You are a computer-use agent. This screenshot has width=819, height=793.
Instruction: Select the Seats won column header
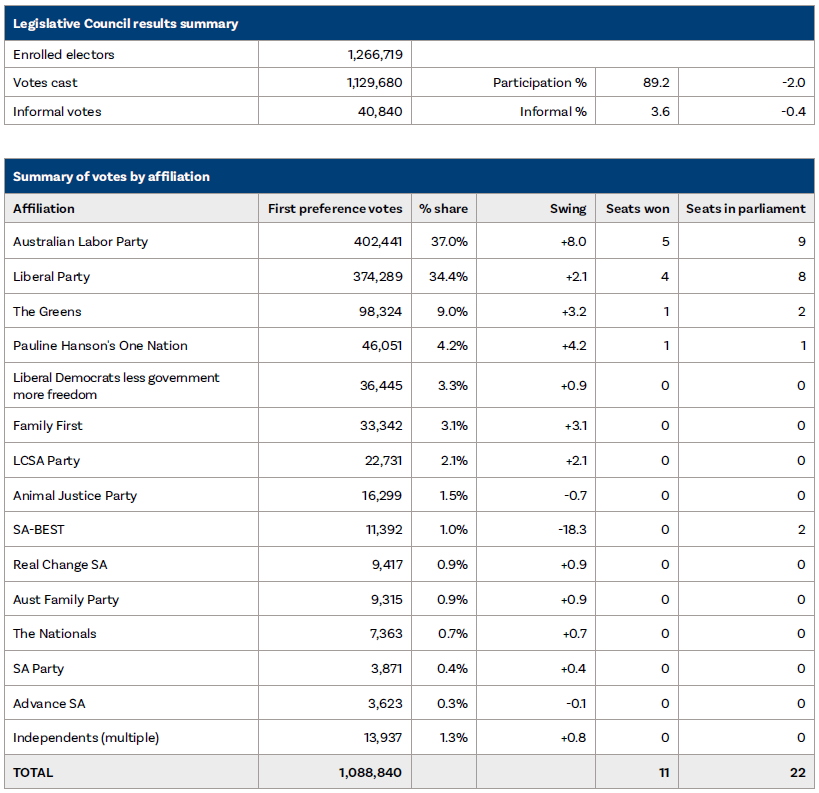click(x=638, y=208)
